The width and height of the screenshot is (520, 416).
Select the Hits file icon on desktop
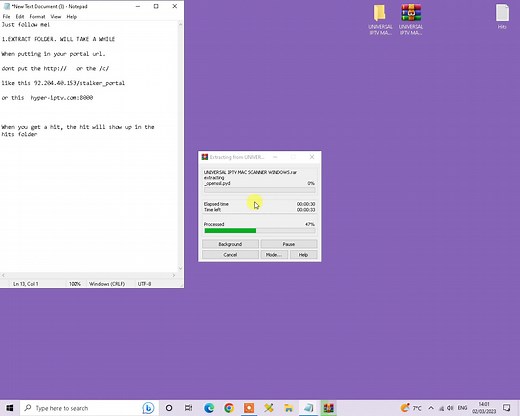tap(502, 17)
